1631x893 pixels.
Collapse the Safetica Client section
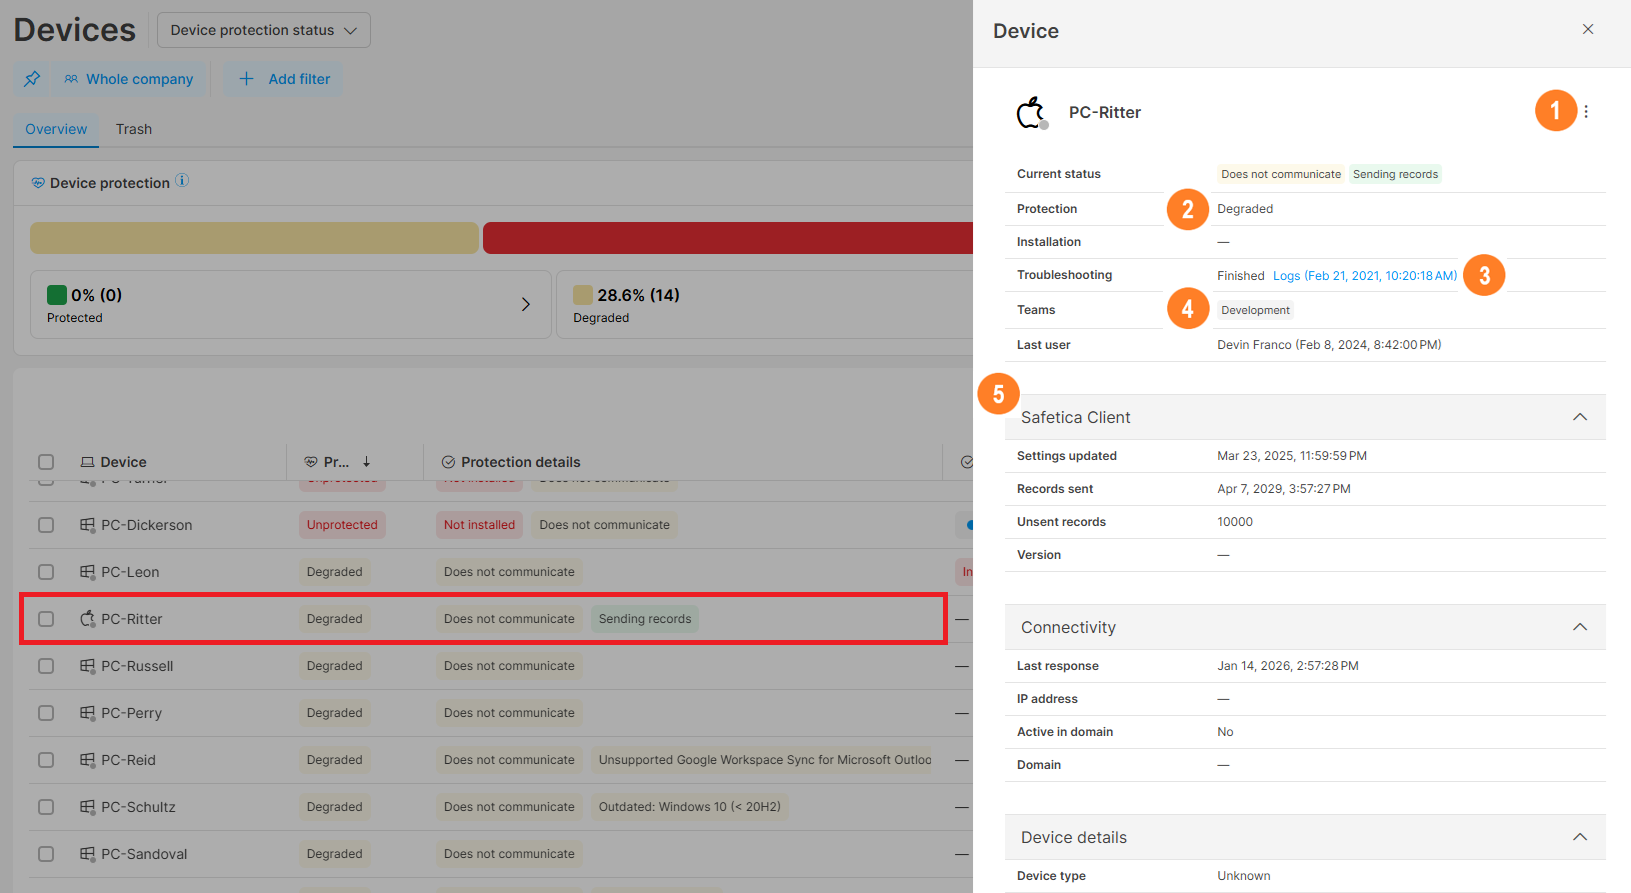click(1580, 417)
